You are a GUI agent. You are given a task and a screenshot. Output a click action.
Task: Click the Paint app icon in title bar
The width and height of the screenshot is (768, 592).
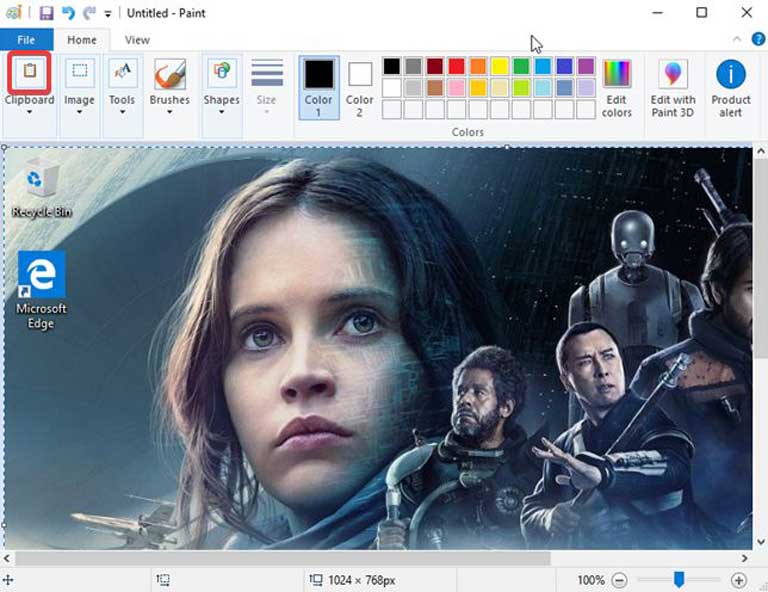click(14, 12)
